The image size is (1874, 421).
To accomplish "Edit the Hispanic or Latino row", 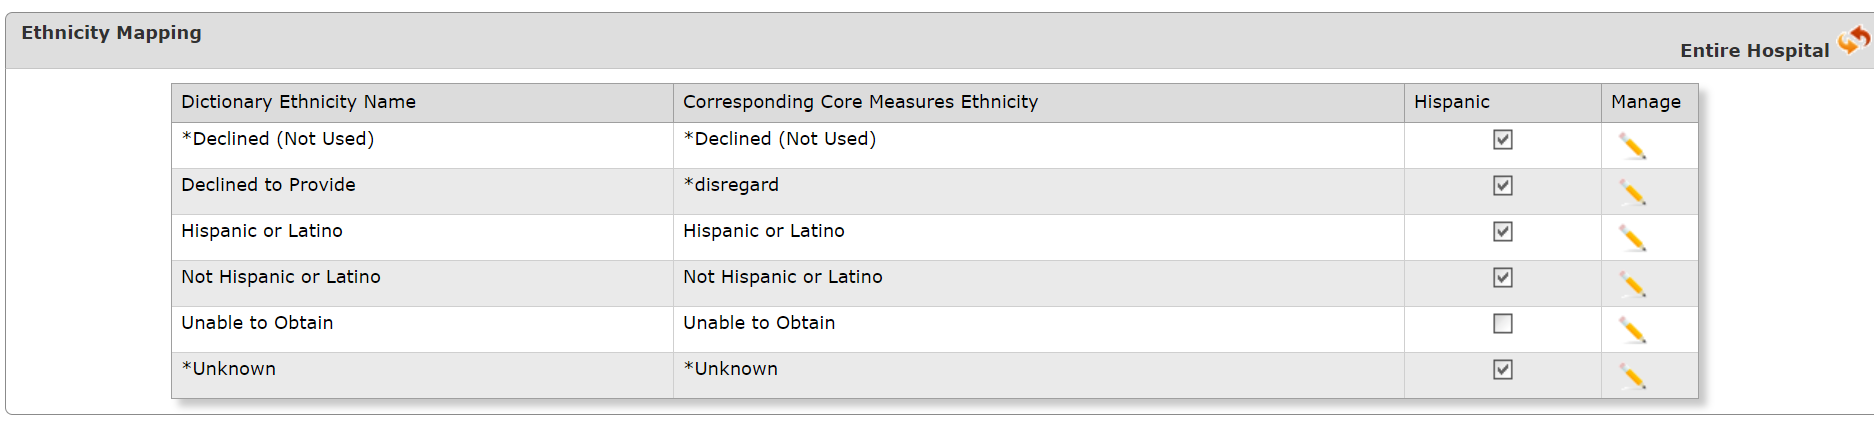I will [x=1632, y=239].
